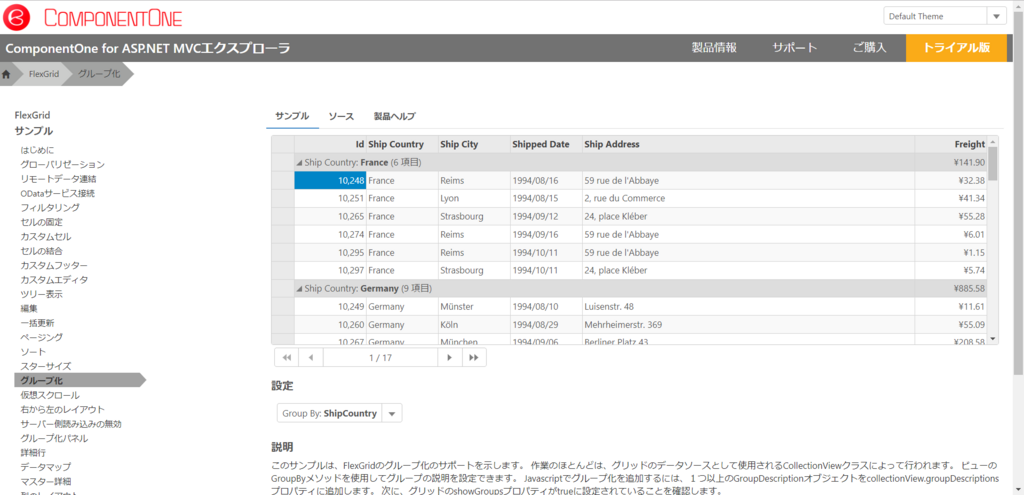Sort by Ship Address column header
This screenshot has width=1024, height=495.
(748, 144)
